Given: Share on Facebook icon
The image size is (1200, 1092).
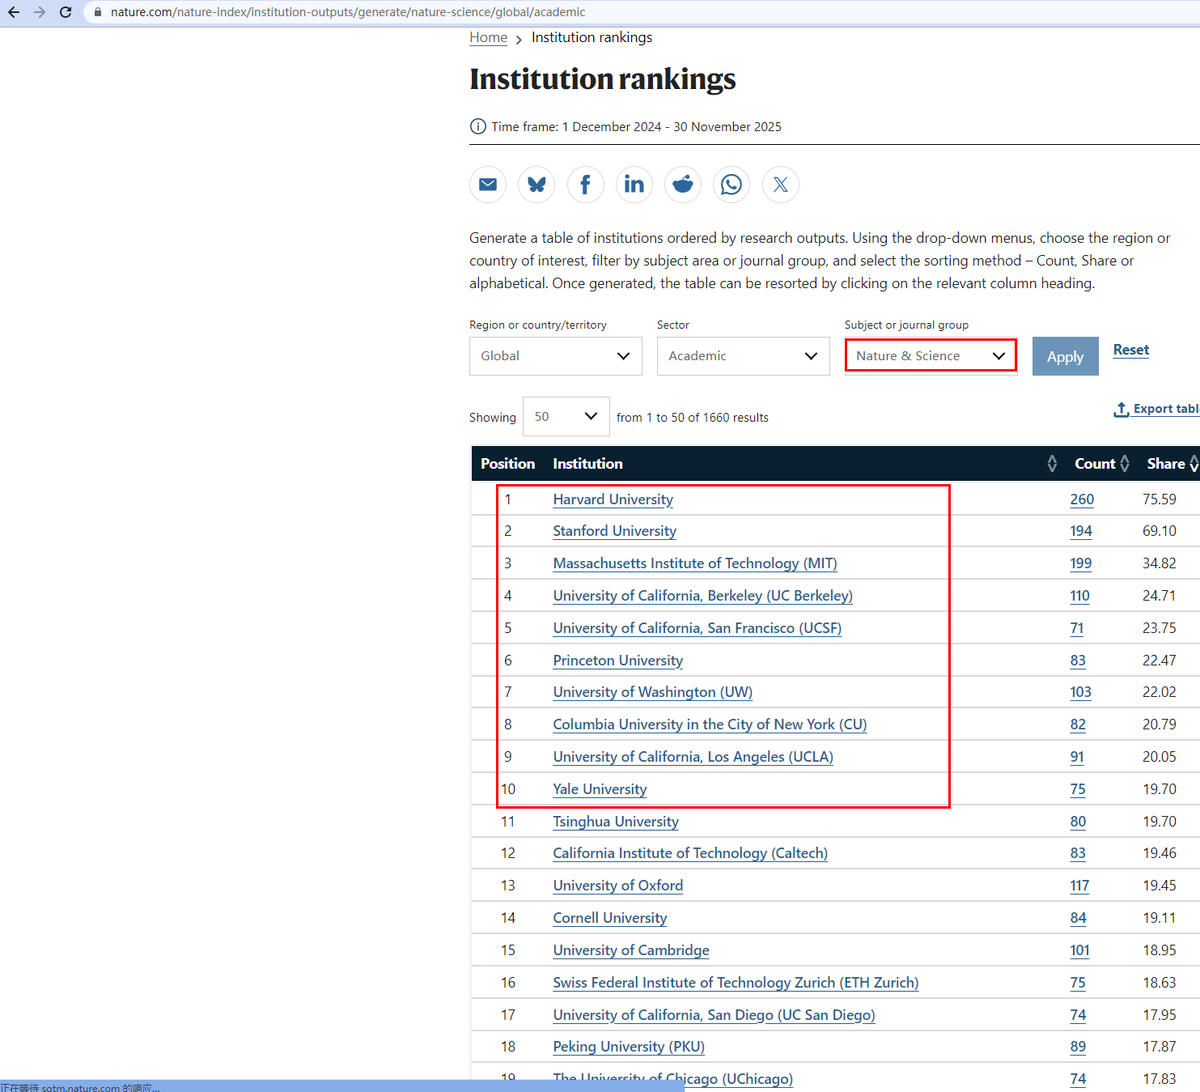Looking at the screenshot, I should pos(585,184).
